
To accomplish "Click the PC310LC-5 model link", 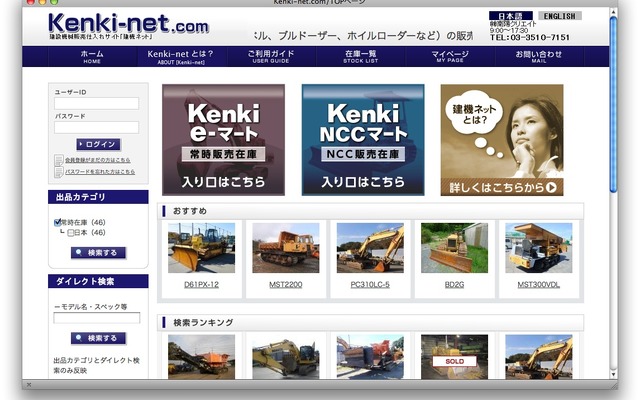I will pos(370,284).
